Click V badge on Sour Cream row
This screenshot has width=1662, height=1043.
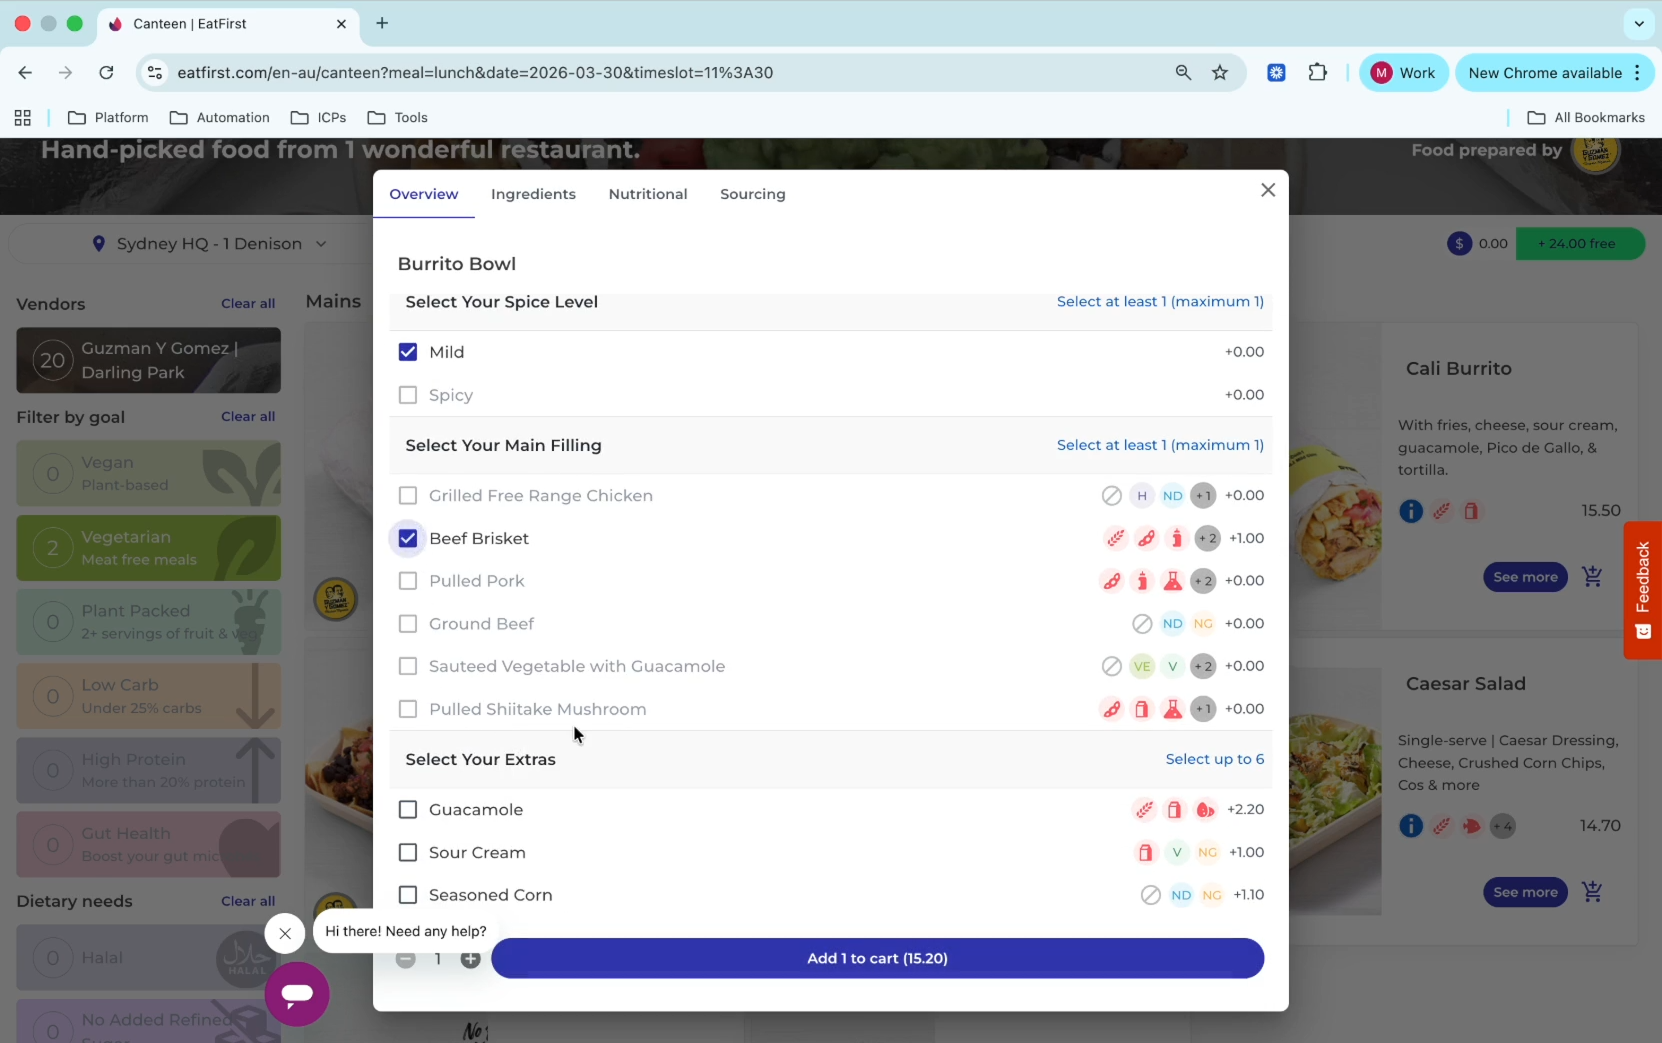coord(1177,853)
